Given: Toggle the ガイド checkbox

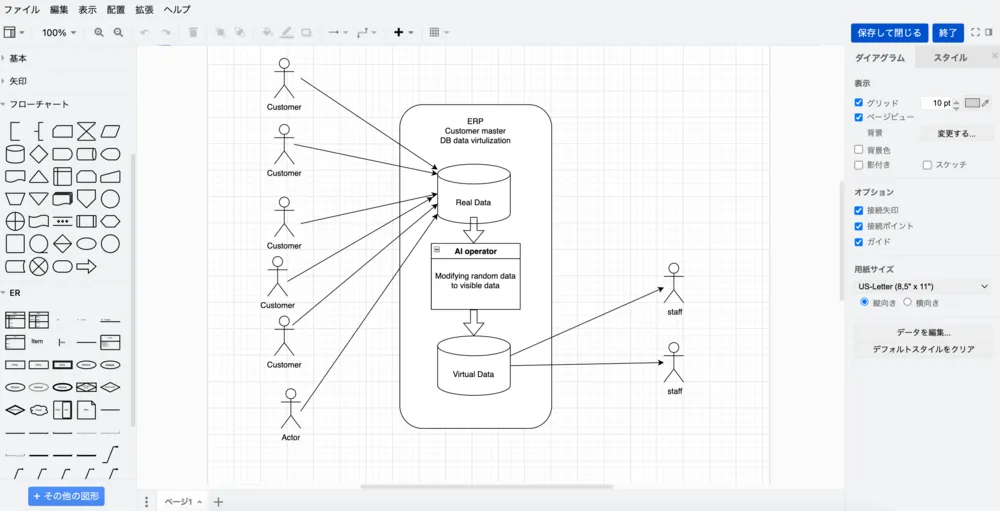Looking at the screenshot, I should pos(858,242).
